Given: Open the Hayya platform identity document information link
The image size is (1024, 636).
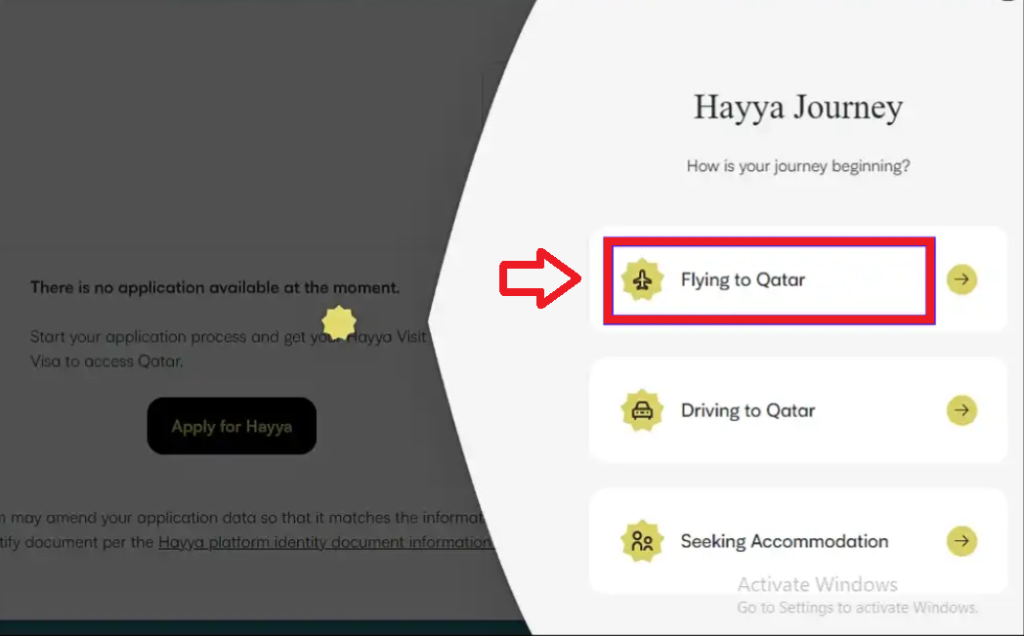Looking at the screenshot, I should (x=325, y=542).
